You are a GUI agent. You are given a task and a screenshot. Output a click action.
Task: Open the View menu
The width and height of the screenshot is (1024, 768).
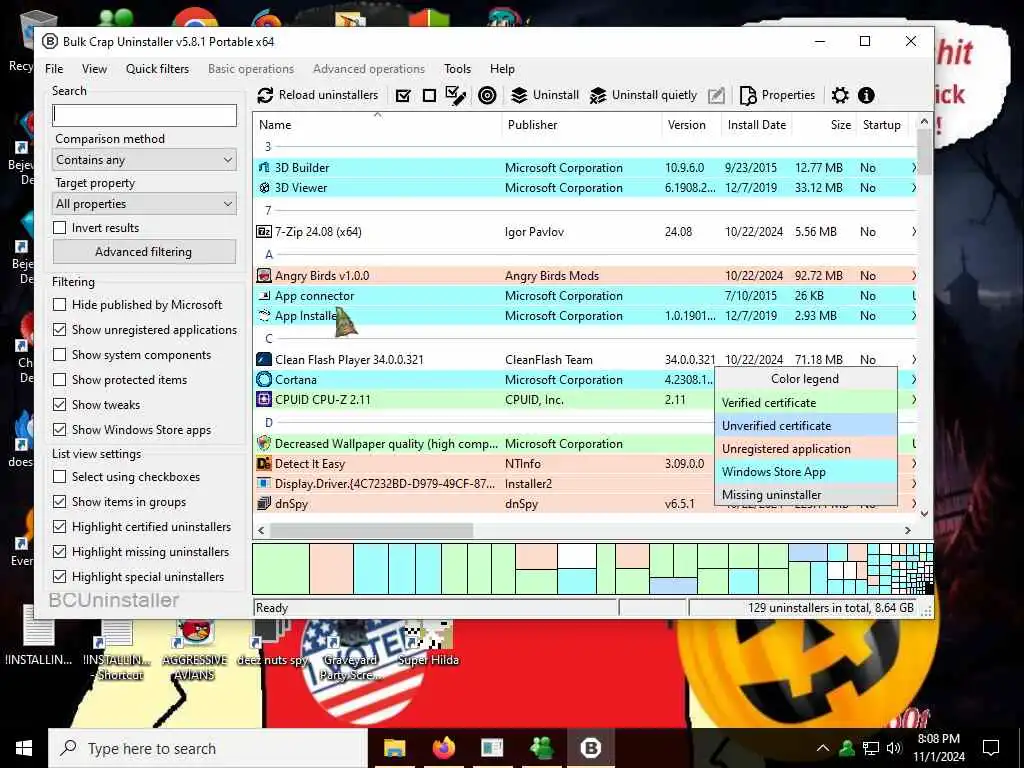pyautogui.click(x=94, y=69)
